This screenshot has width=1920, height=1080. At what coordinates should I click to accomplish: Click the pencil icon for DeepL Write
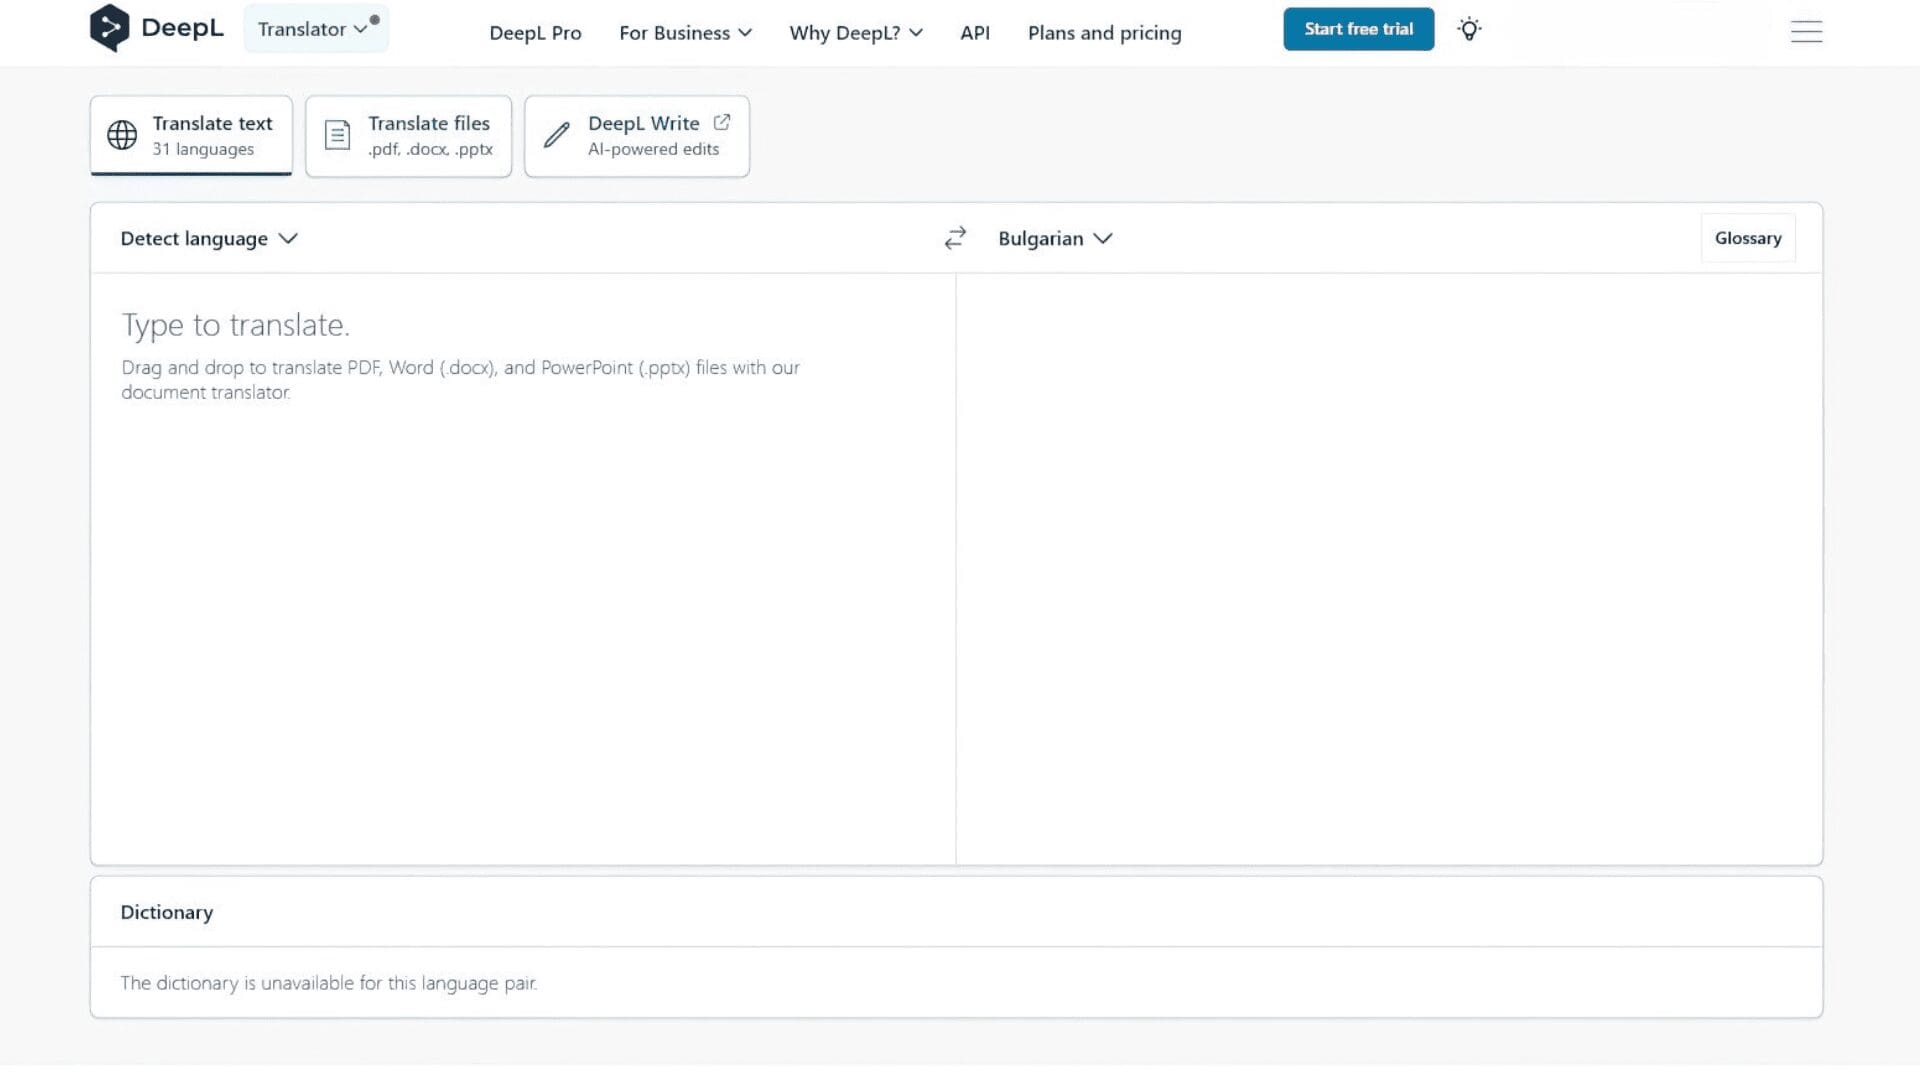557,135
